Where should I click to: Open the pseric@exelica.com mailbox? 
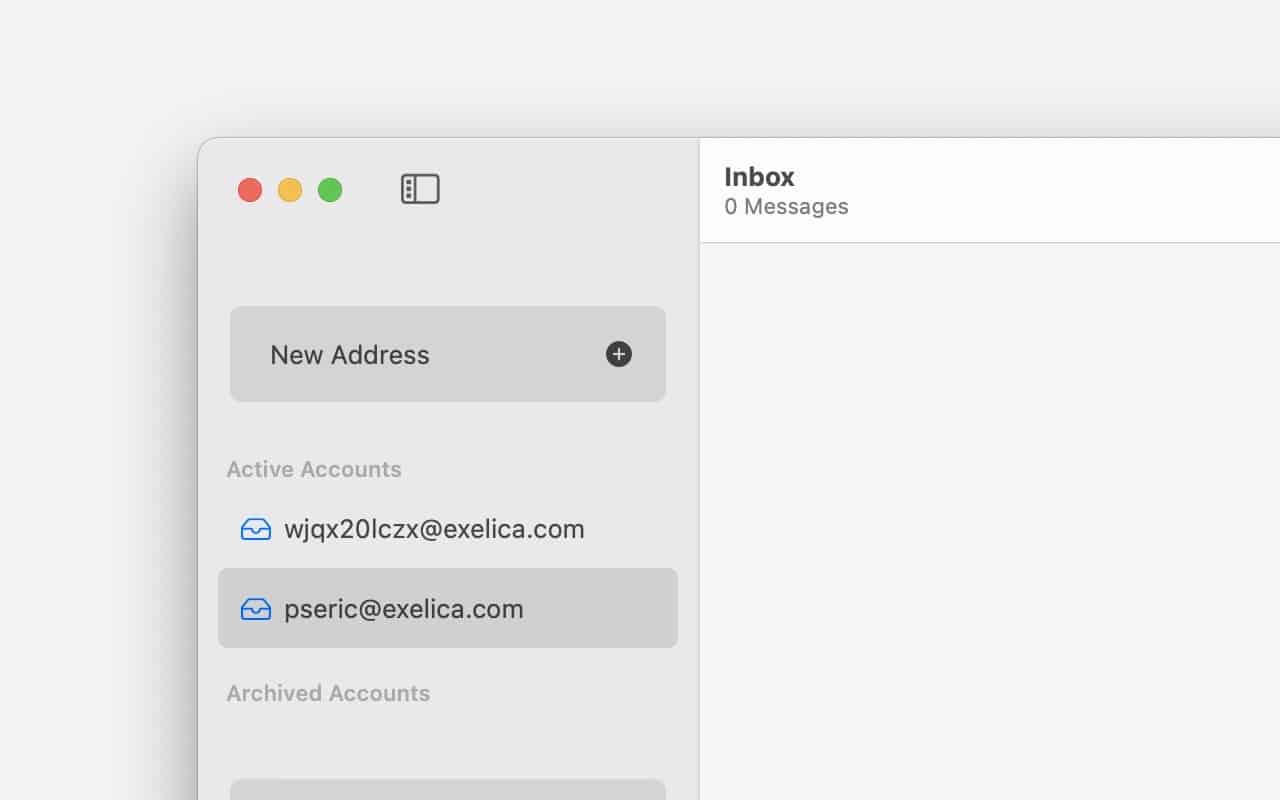point(448,608)
